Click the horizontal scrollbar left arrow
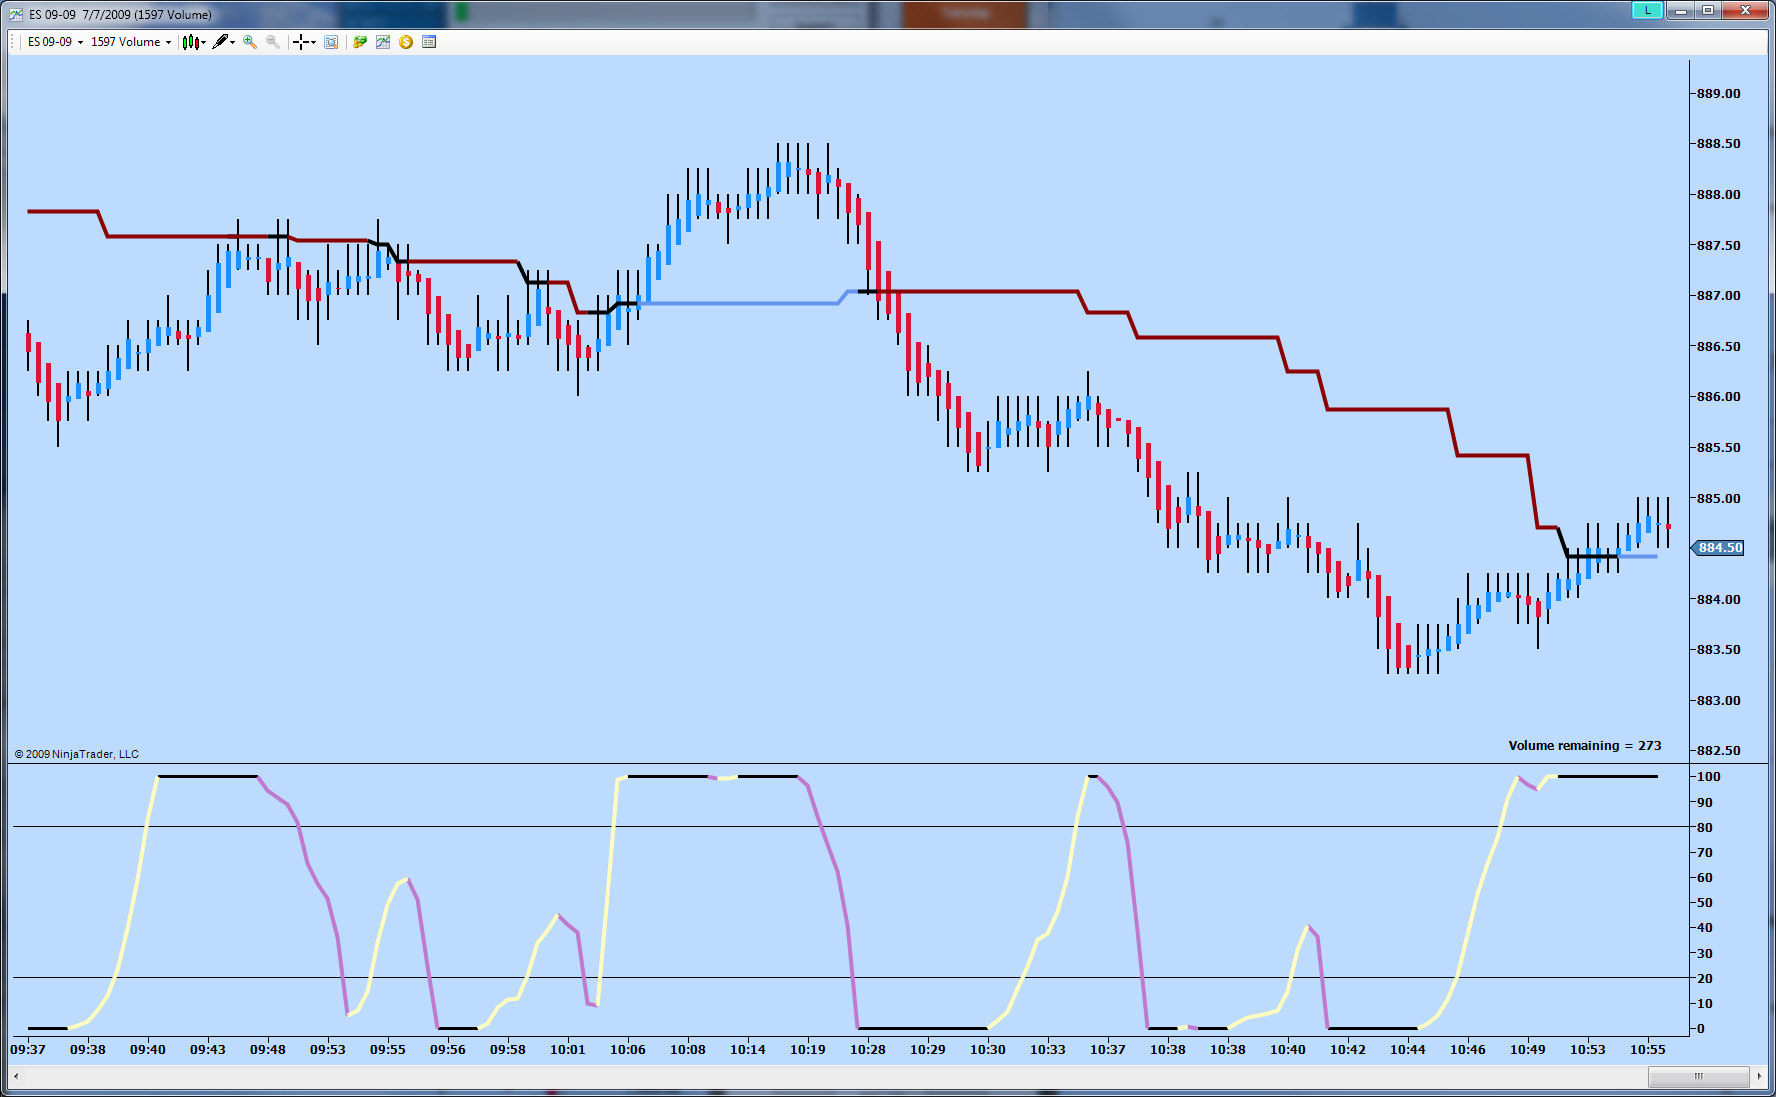1776x1097 pixels. click(15, 1076)
